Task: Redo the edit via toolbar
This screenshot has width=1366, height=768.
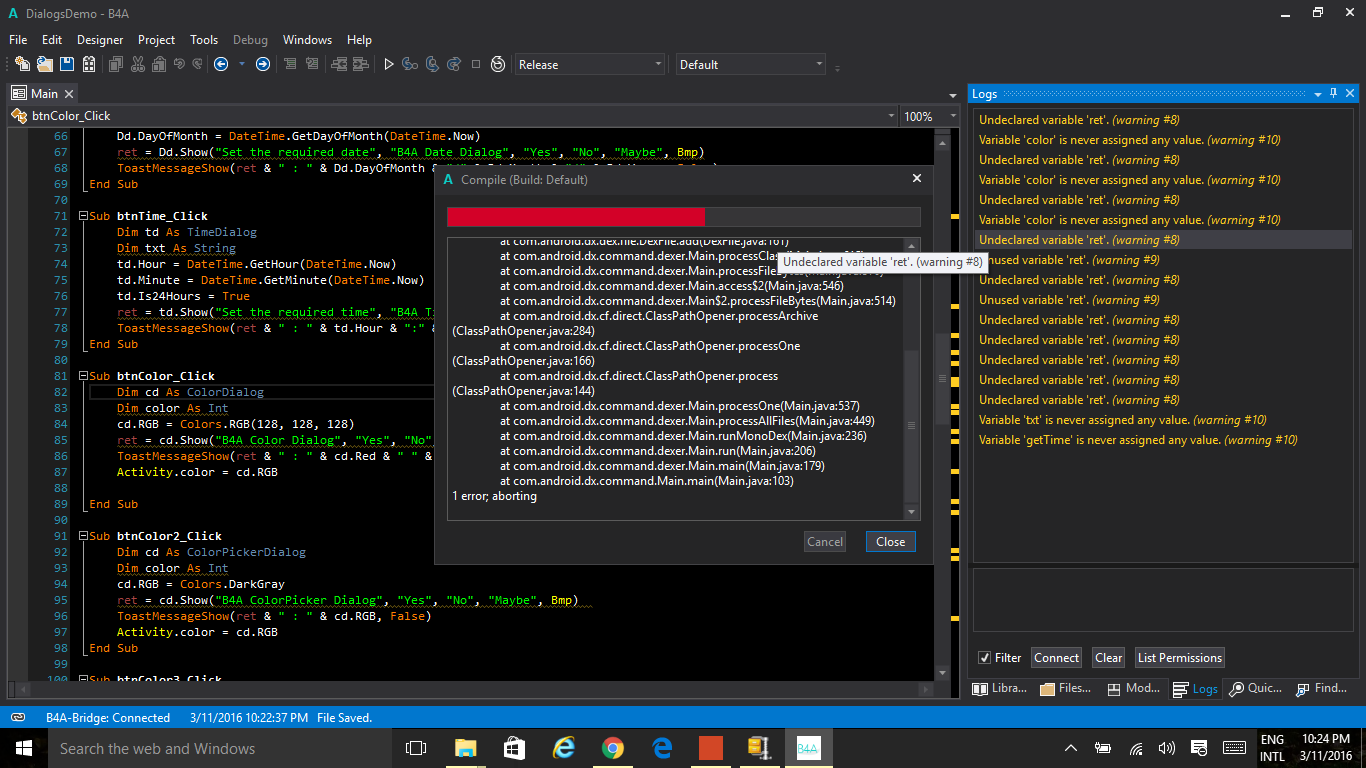Action: click(x=197, y=64)
